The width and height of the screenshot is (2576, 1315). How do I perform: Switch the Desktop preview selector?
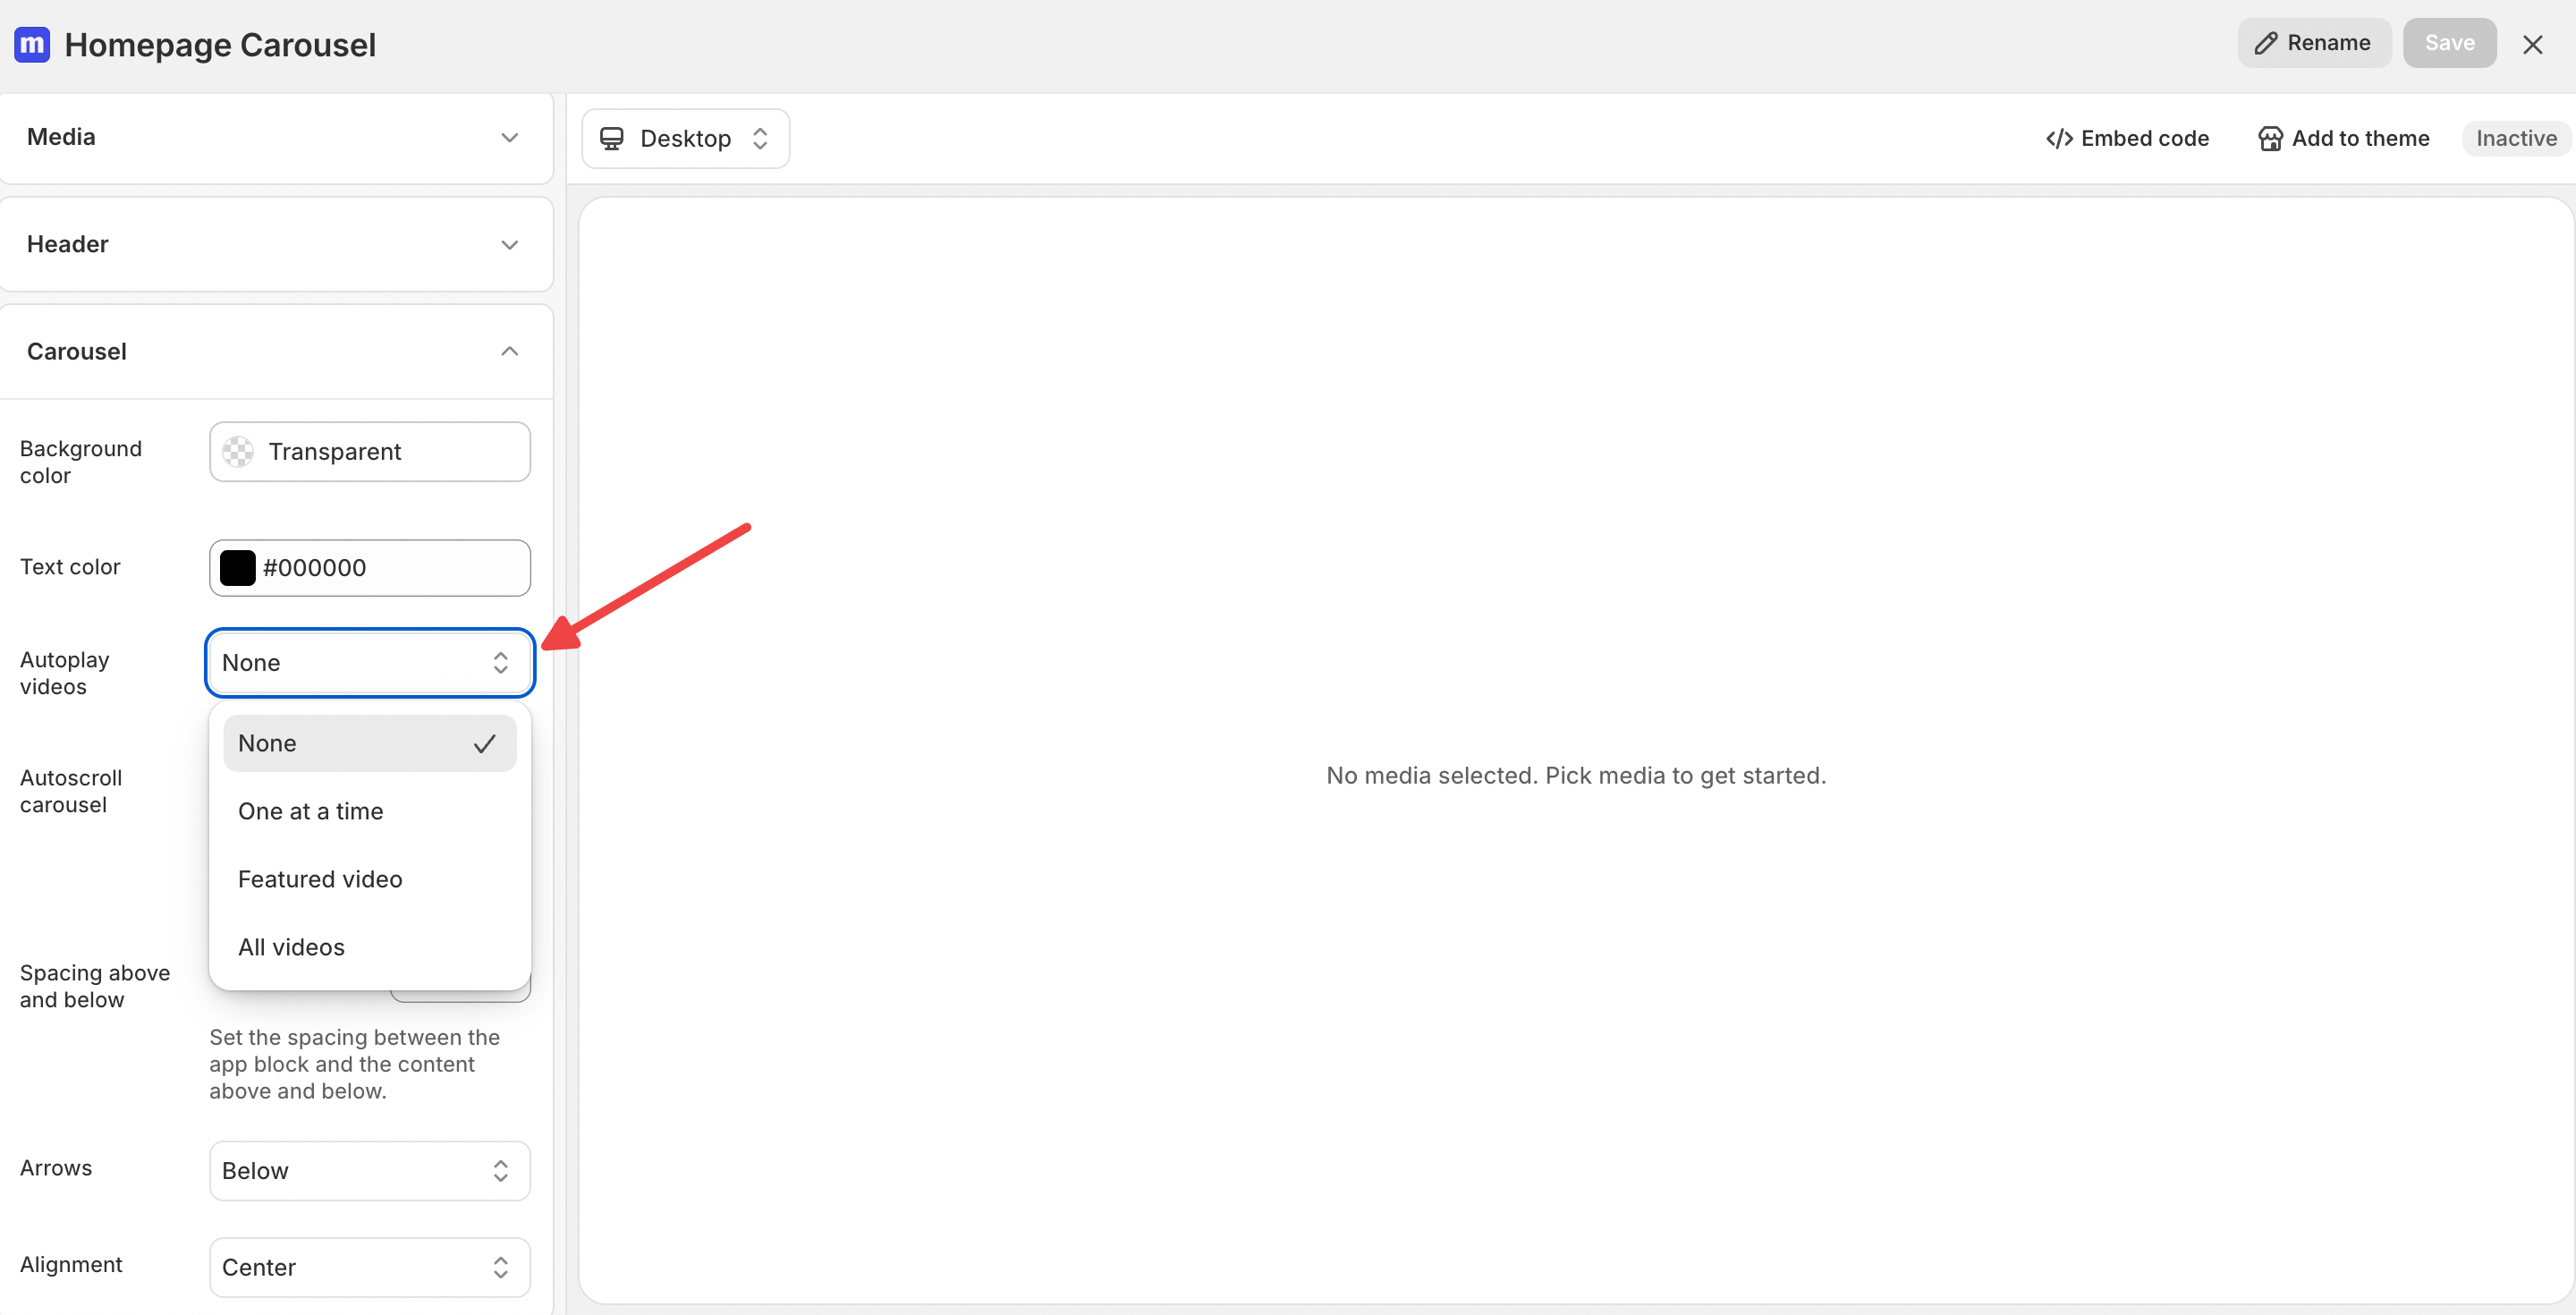click(685, 139)
